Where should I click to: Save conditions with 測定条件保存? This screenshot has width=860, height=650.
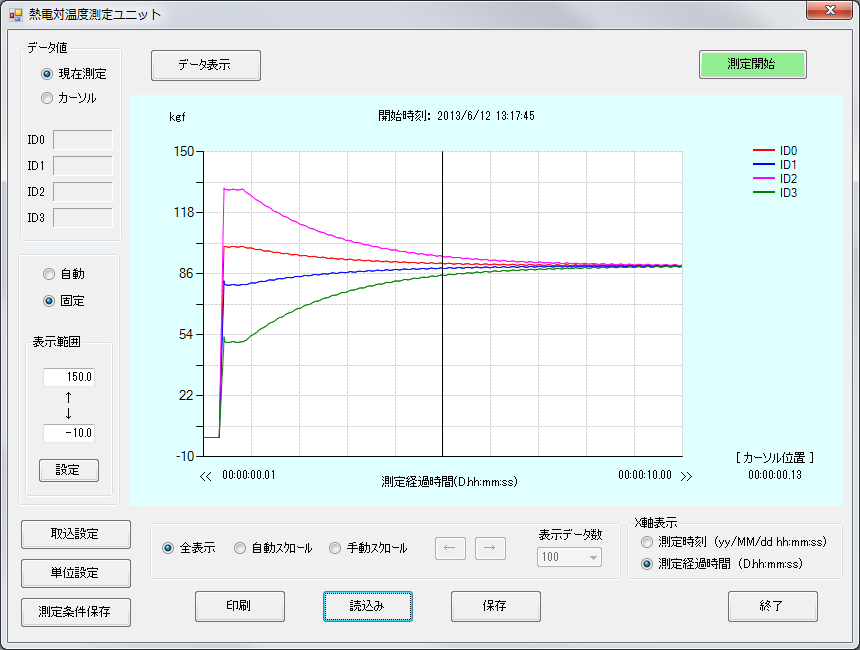pyautogui.click(x=75, y=612)
